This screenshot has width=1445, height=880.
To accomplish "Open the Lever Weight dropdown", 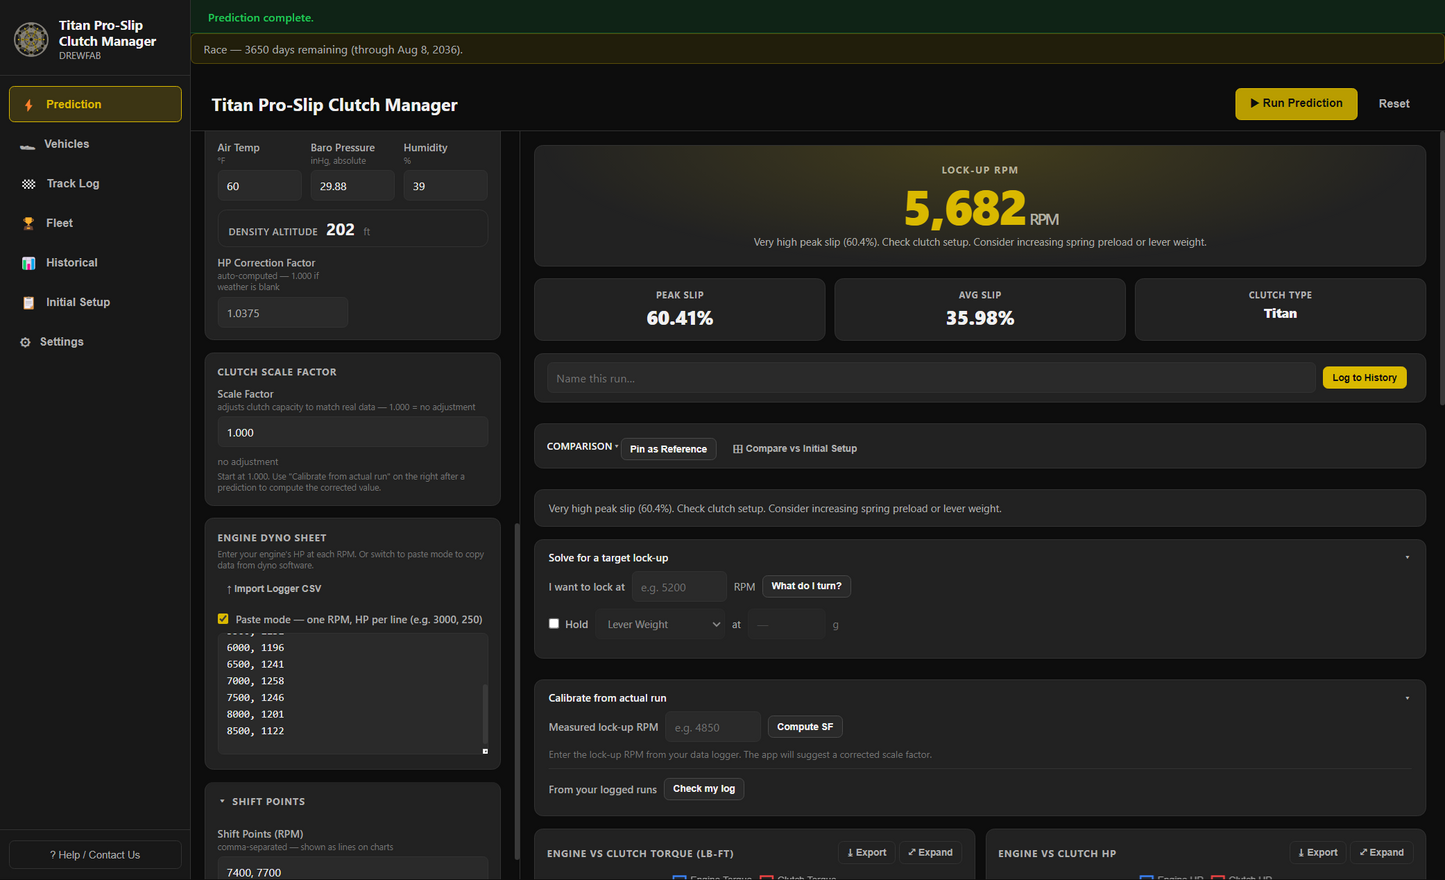I will (x=661, y=624).
